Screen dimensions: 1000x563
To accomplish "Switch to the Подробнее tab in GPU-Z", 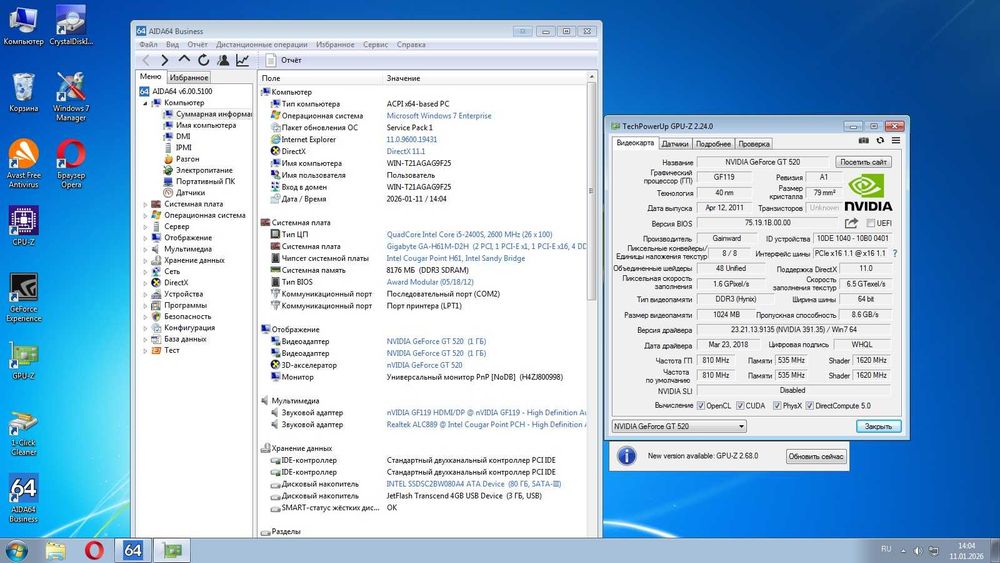I will 713,144.
